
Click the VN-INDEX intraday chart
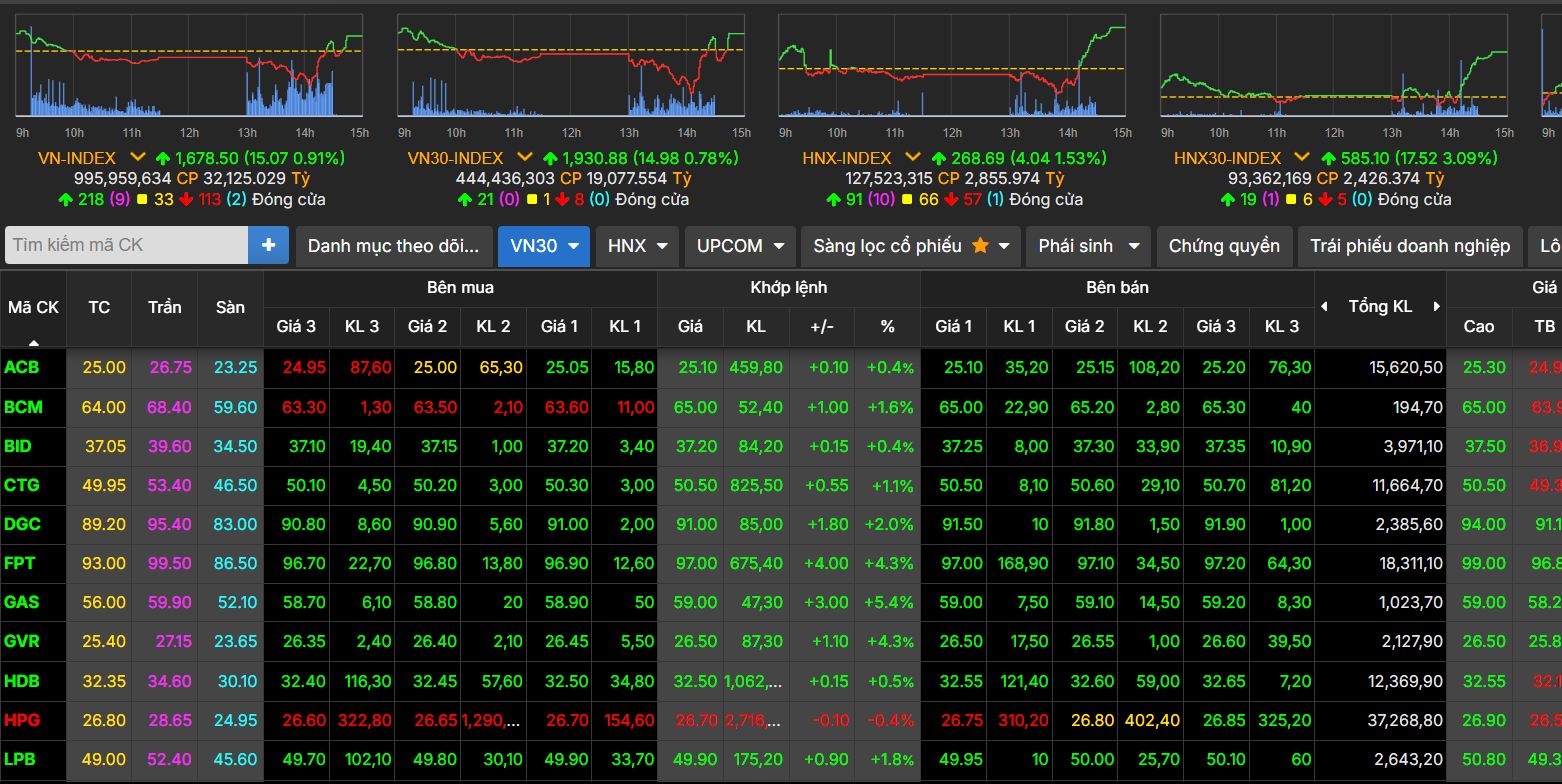coord(190,68)
